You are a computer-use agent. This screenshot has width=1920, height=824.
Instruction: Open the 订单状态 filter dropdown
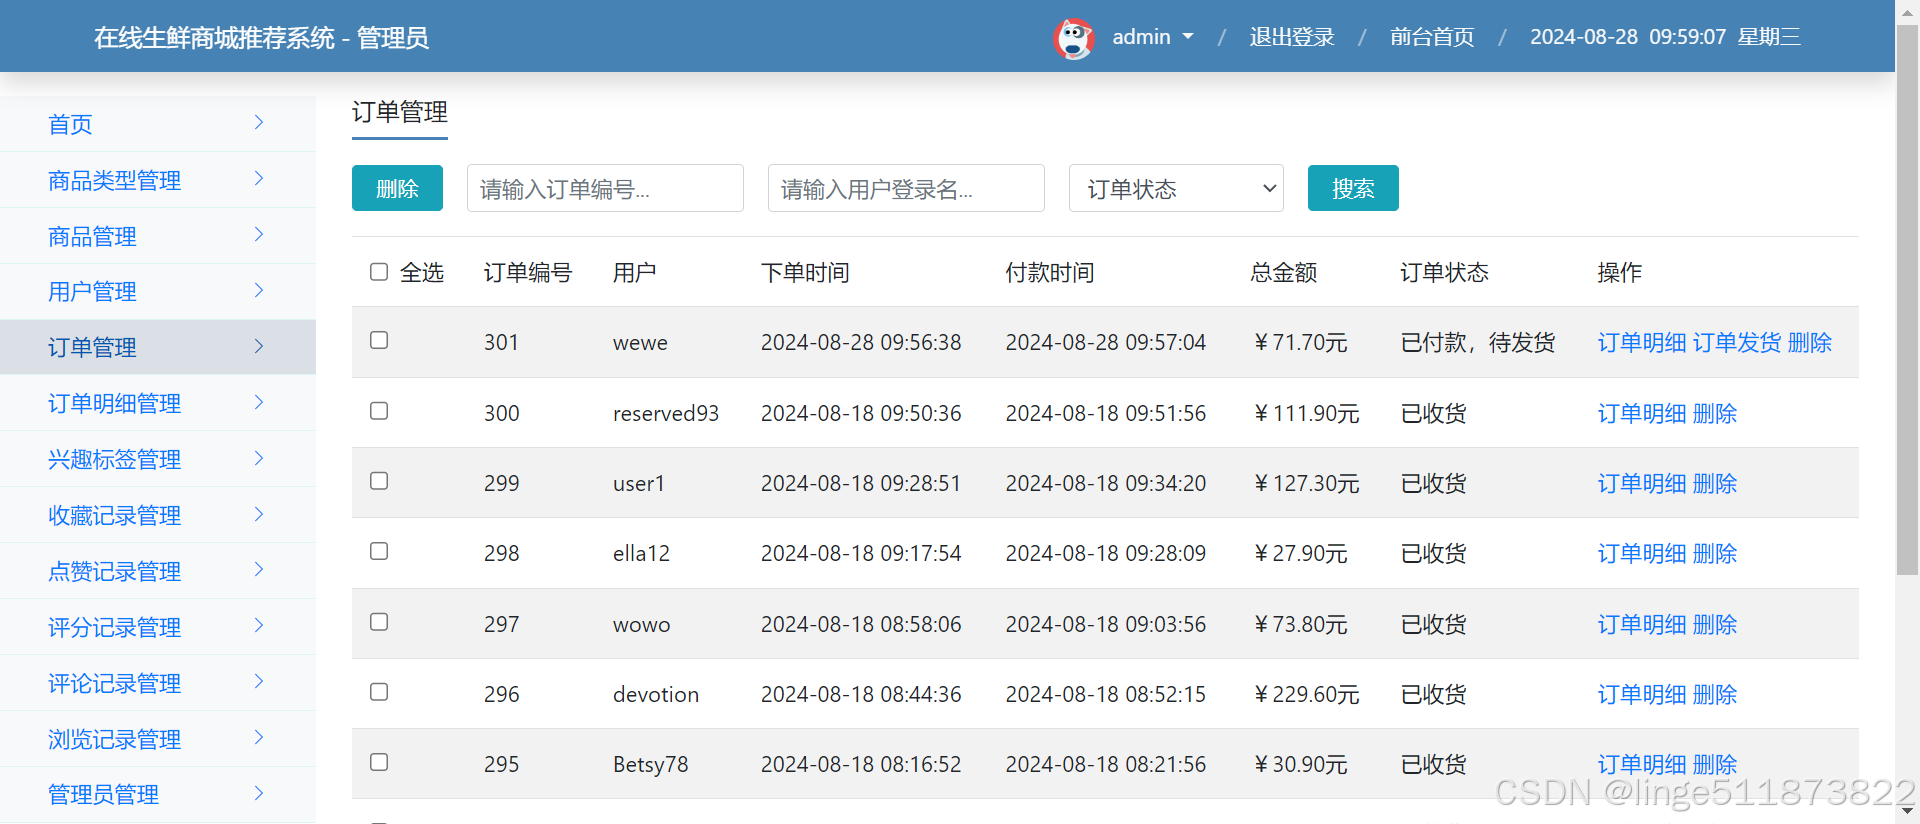pyautogui.click(x=1176, y=188)
